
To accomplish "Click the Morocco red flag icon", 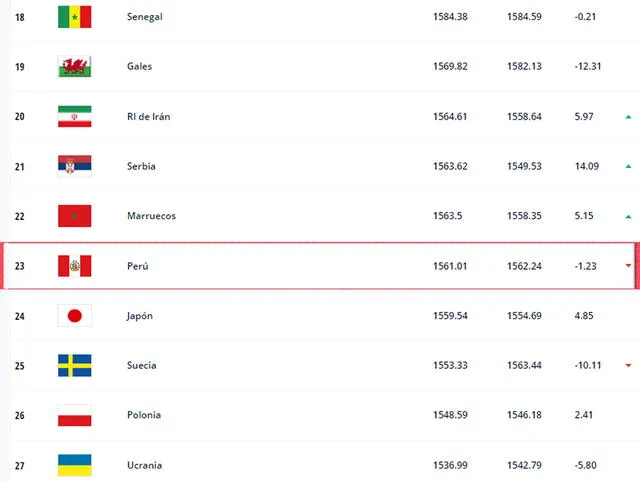I will coord(75,216).
